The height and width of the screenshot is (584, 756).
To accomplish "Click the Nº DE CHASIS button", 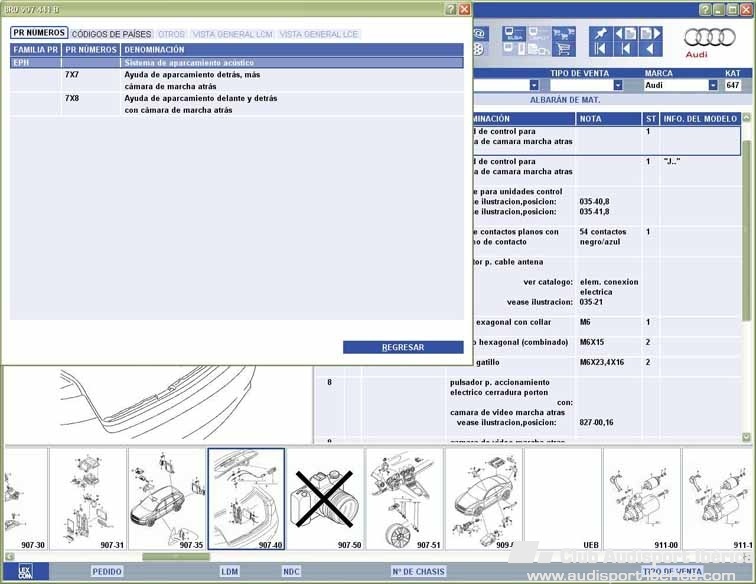I will coord(417,572).
